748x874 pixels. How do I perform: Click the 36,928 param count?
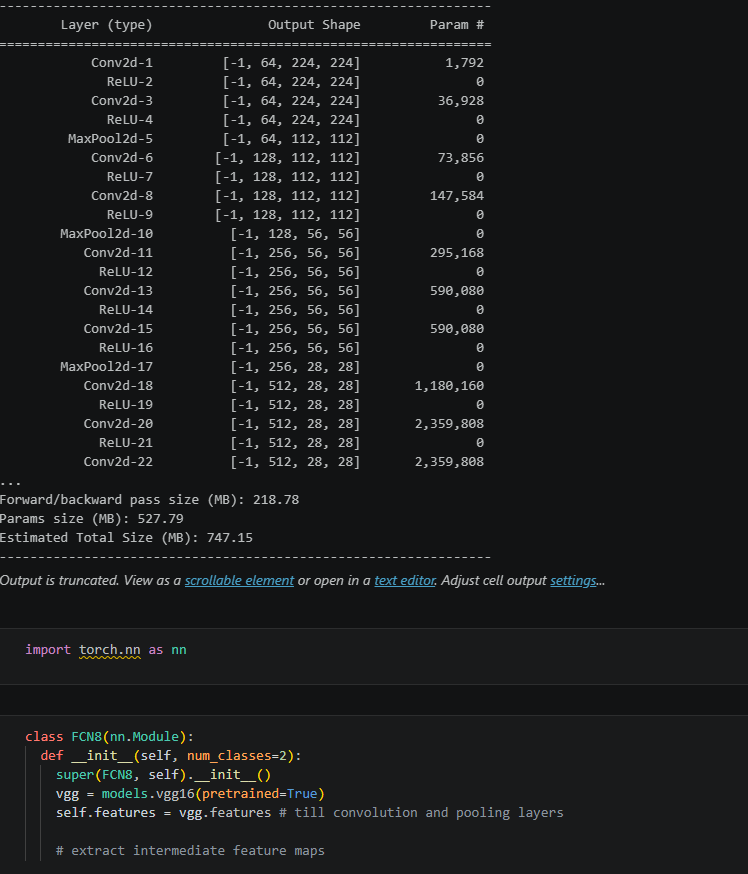(460, 100)
